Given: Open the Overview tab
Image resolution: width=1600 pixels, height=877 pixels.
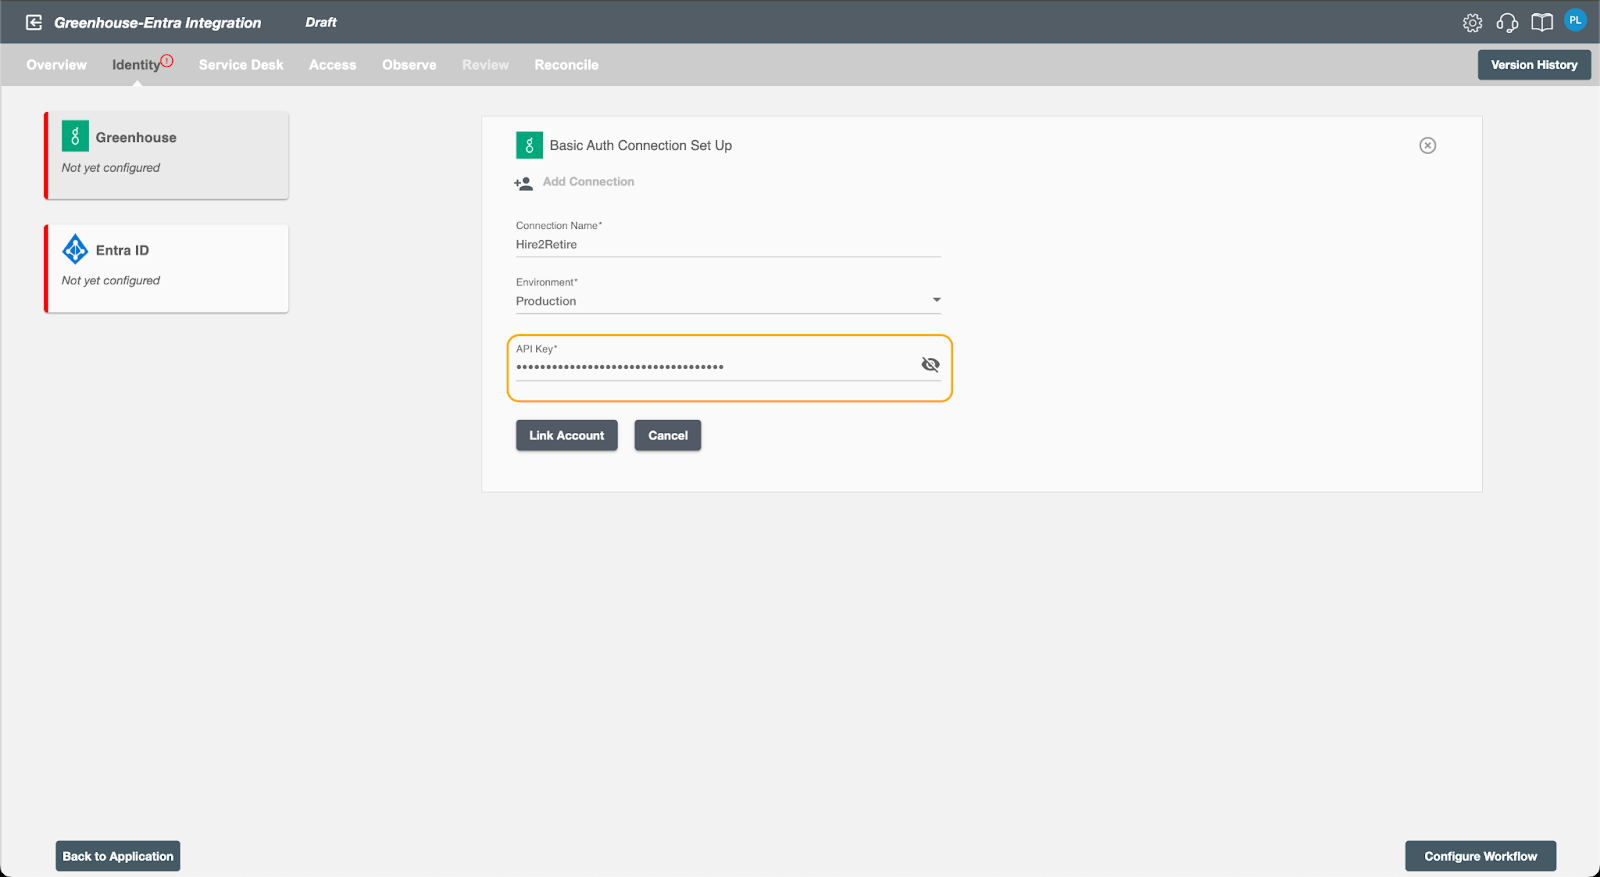Looking at the screenshot, I should (56, 65).
